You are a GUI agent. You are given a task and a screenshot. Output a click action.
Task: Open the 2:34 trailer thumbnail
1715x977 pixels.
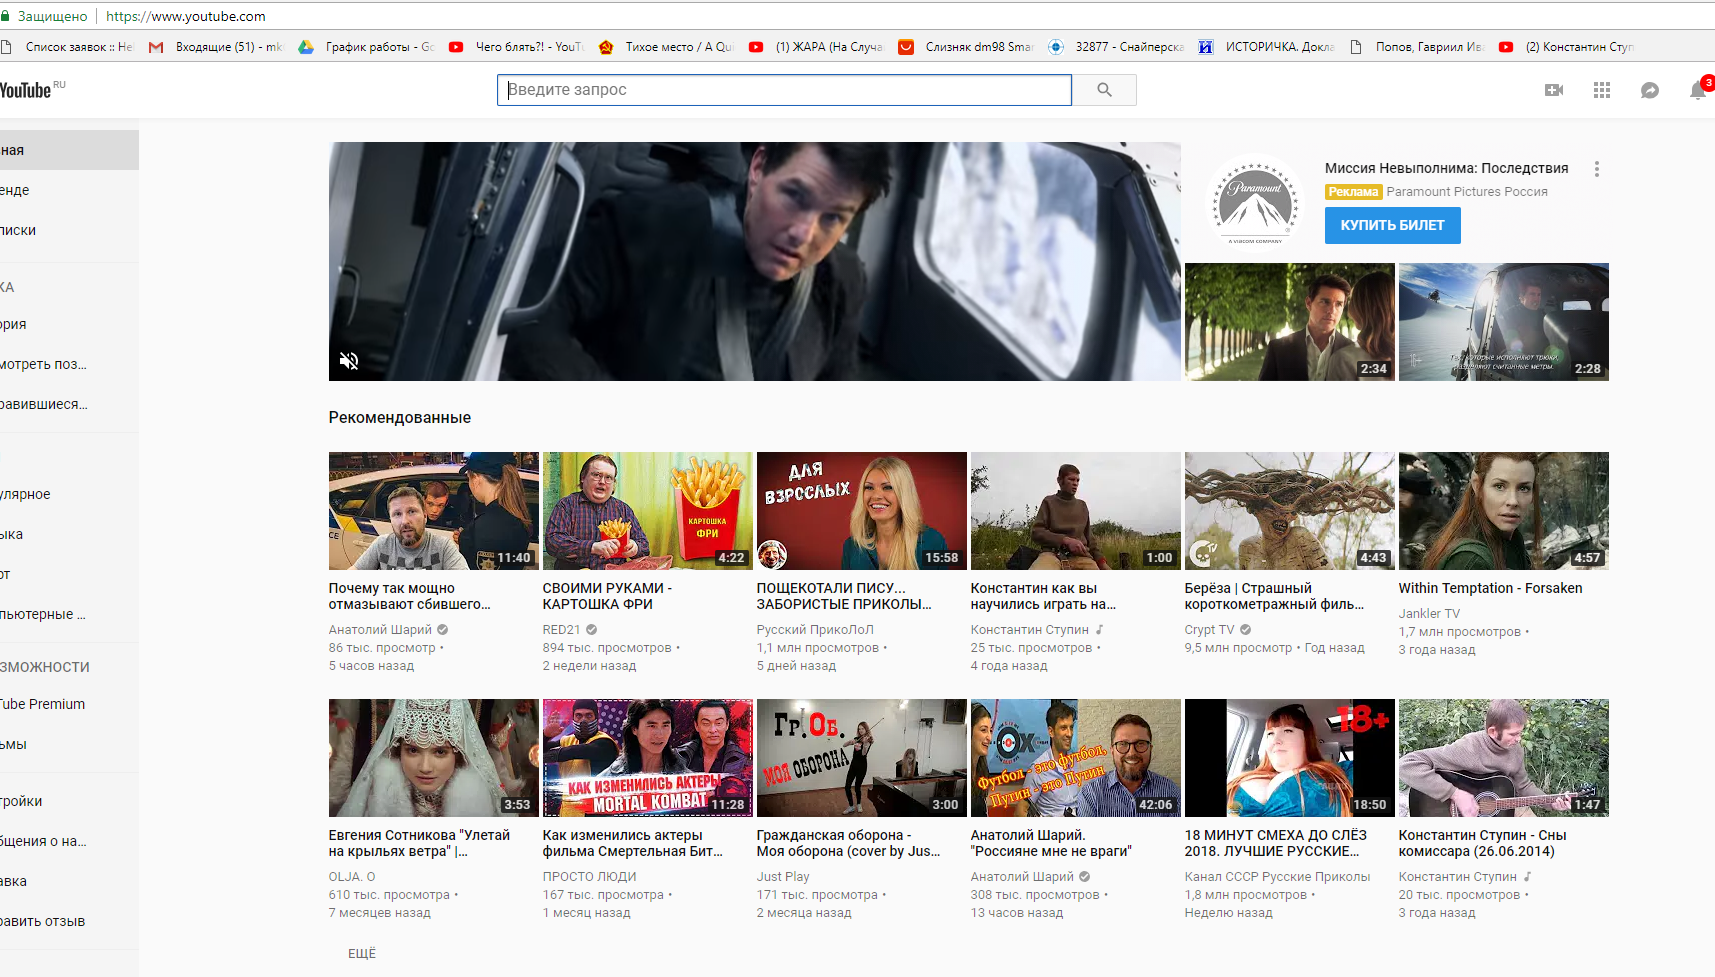pyautogui.click(x=1290, y=322)
